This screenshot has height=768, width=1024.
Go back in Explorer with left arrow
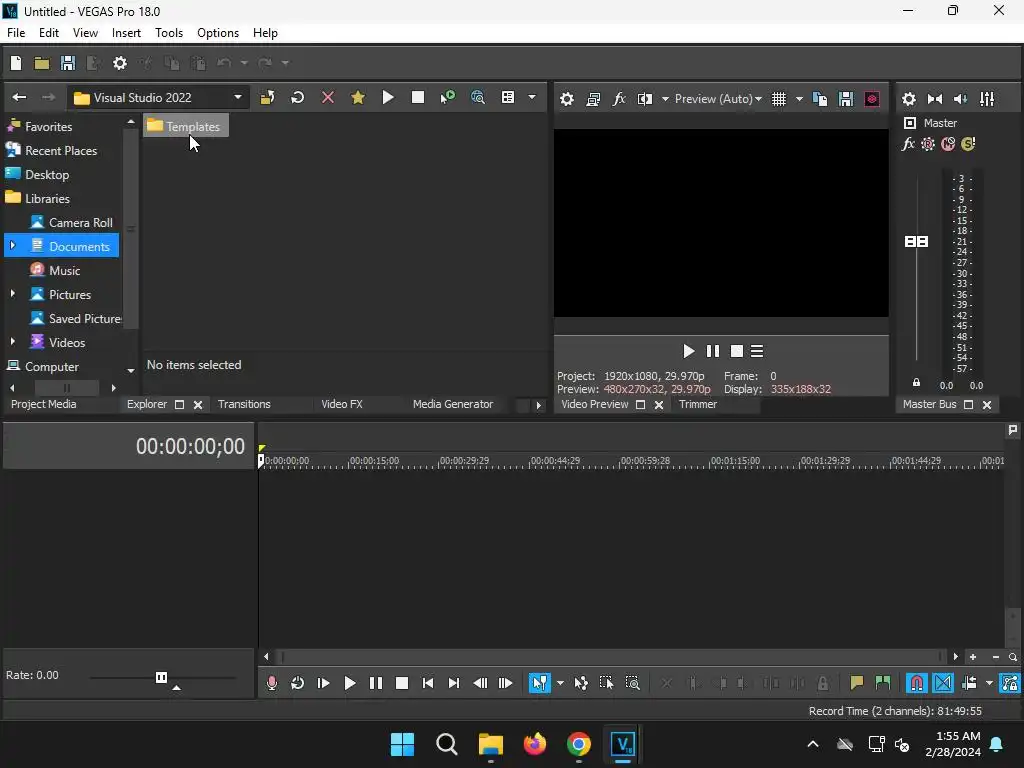[20, 97]
